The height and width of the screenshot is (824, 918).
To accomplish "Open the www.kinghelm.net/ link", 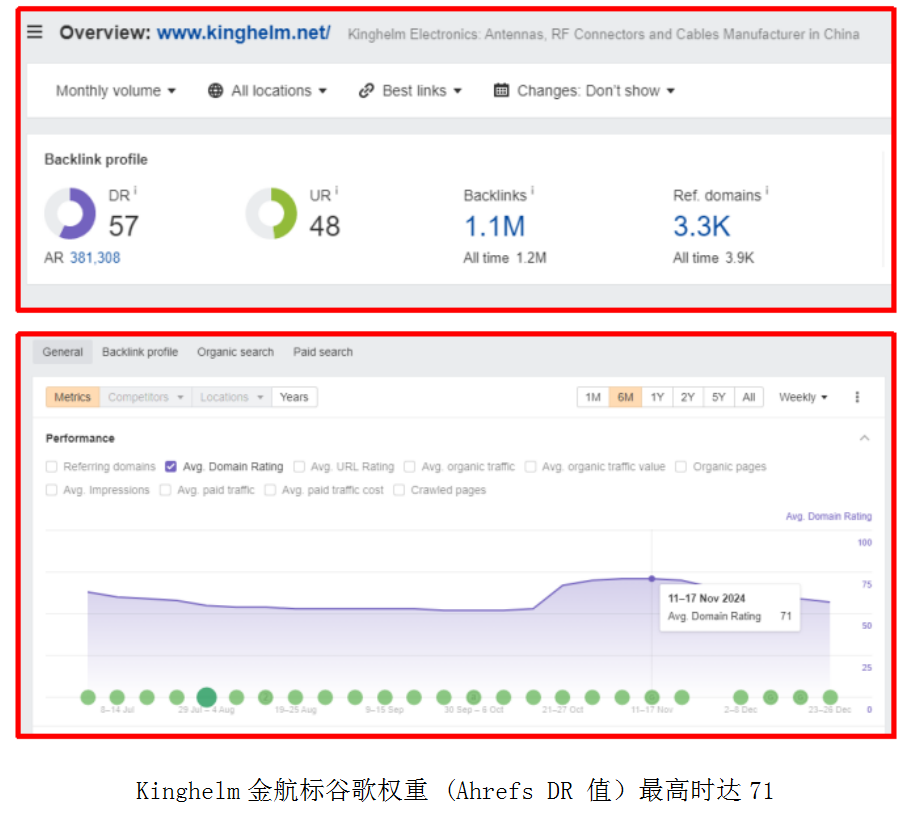I will (244, 33).
